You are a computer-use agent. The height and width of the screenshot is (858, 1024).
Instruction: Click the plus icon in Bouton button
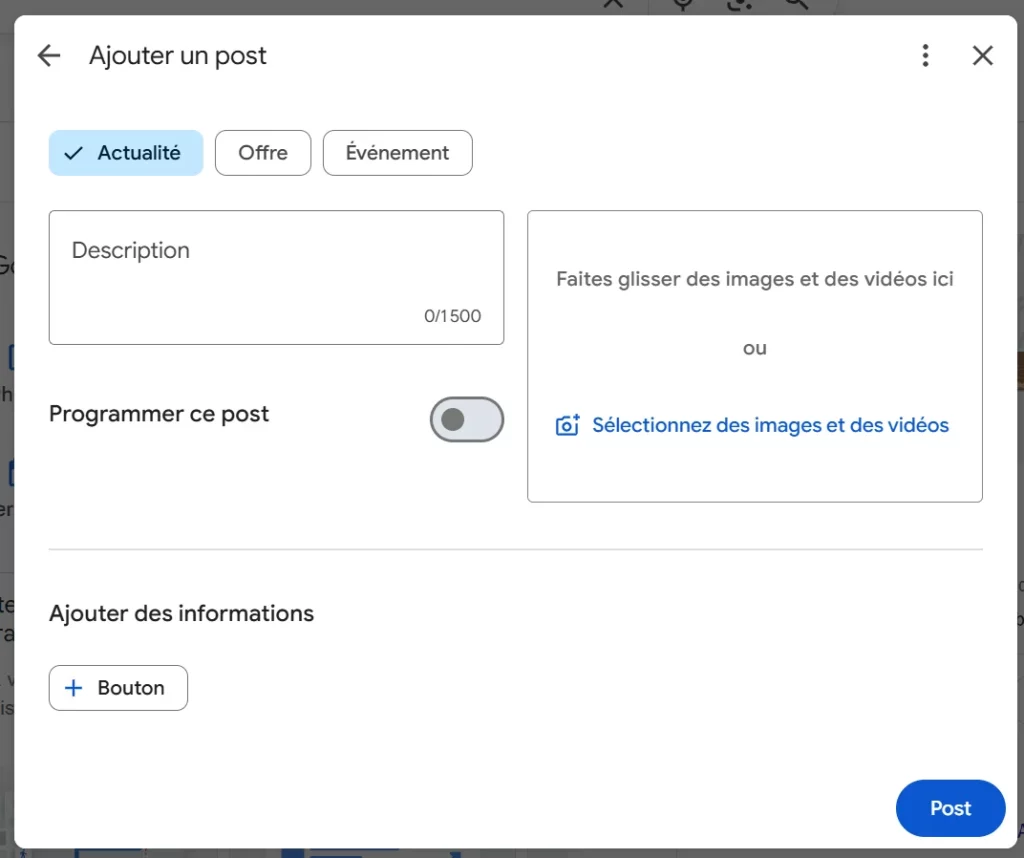click(x=74, y=688)
